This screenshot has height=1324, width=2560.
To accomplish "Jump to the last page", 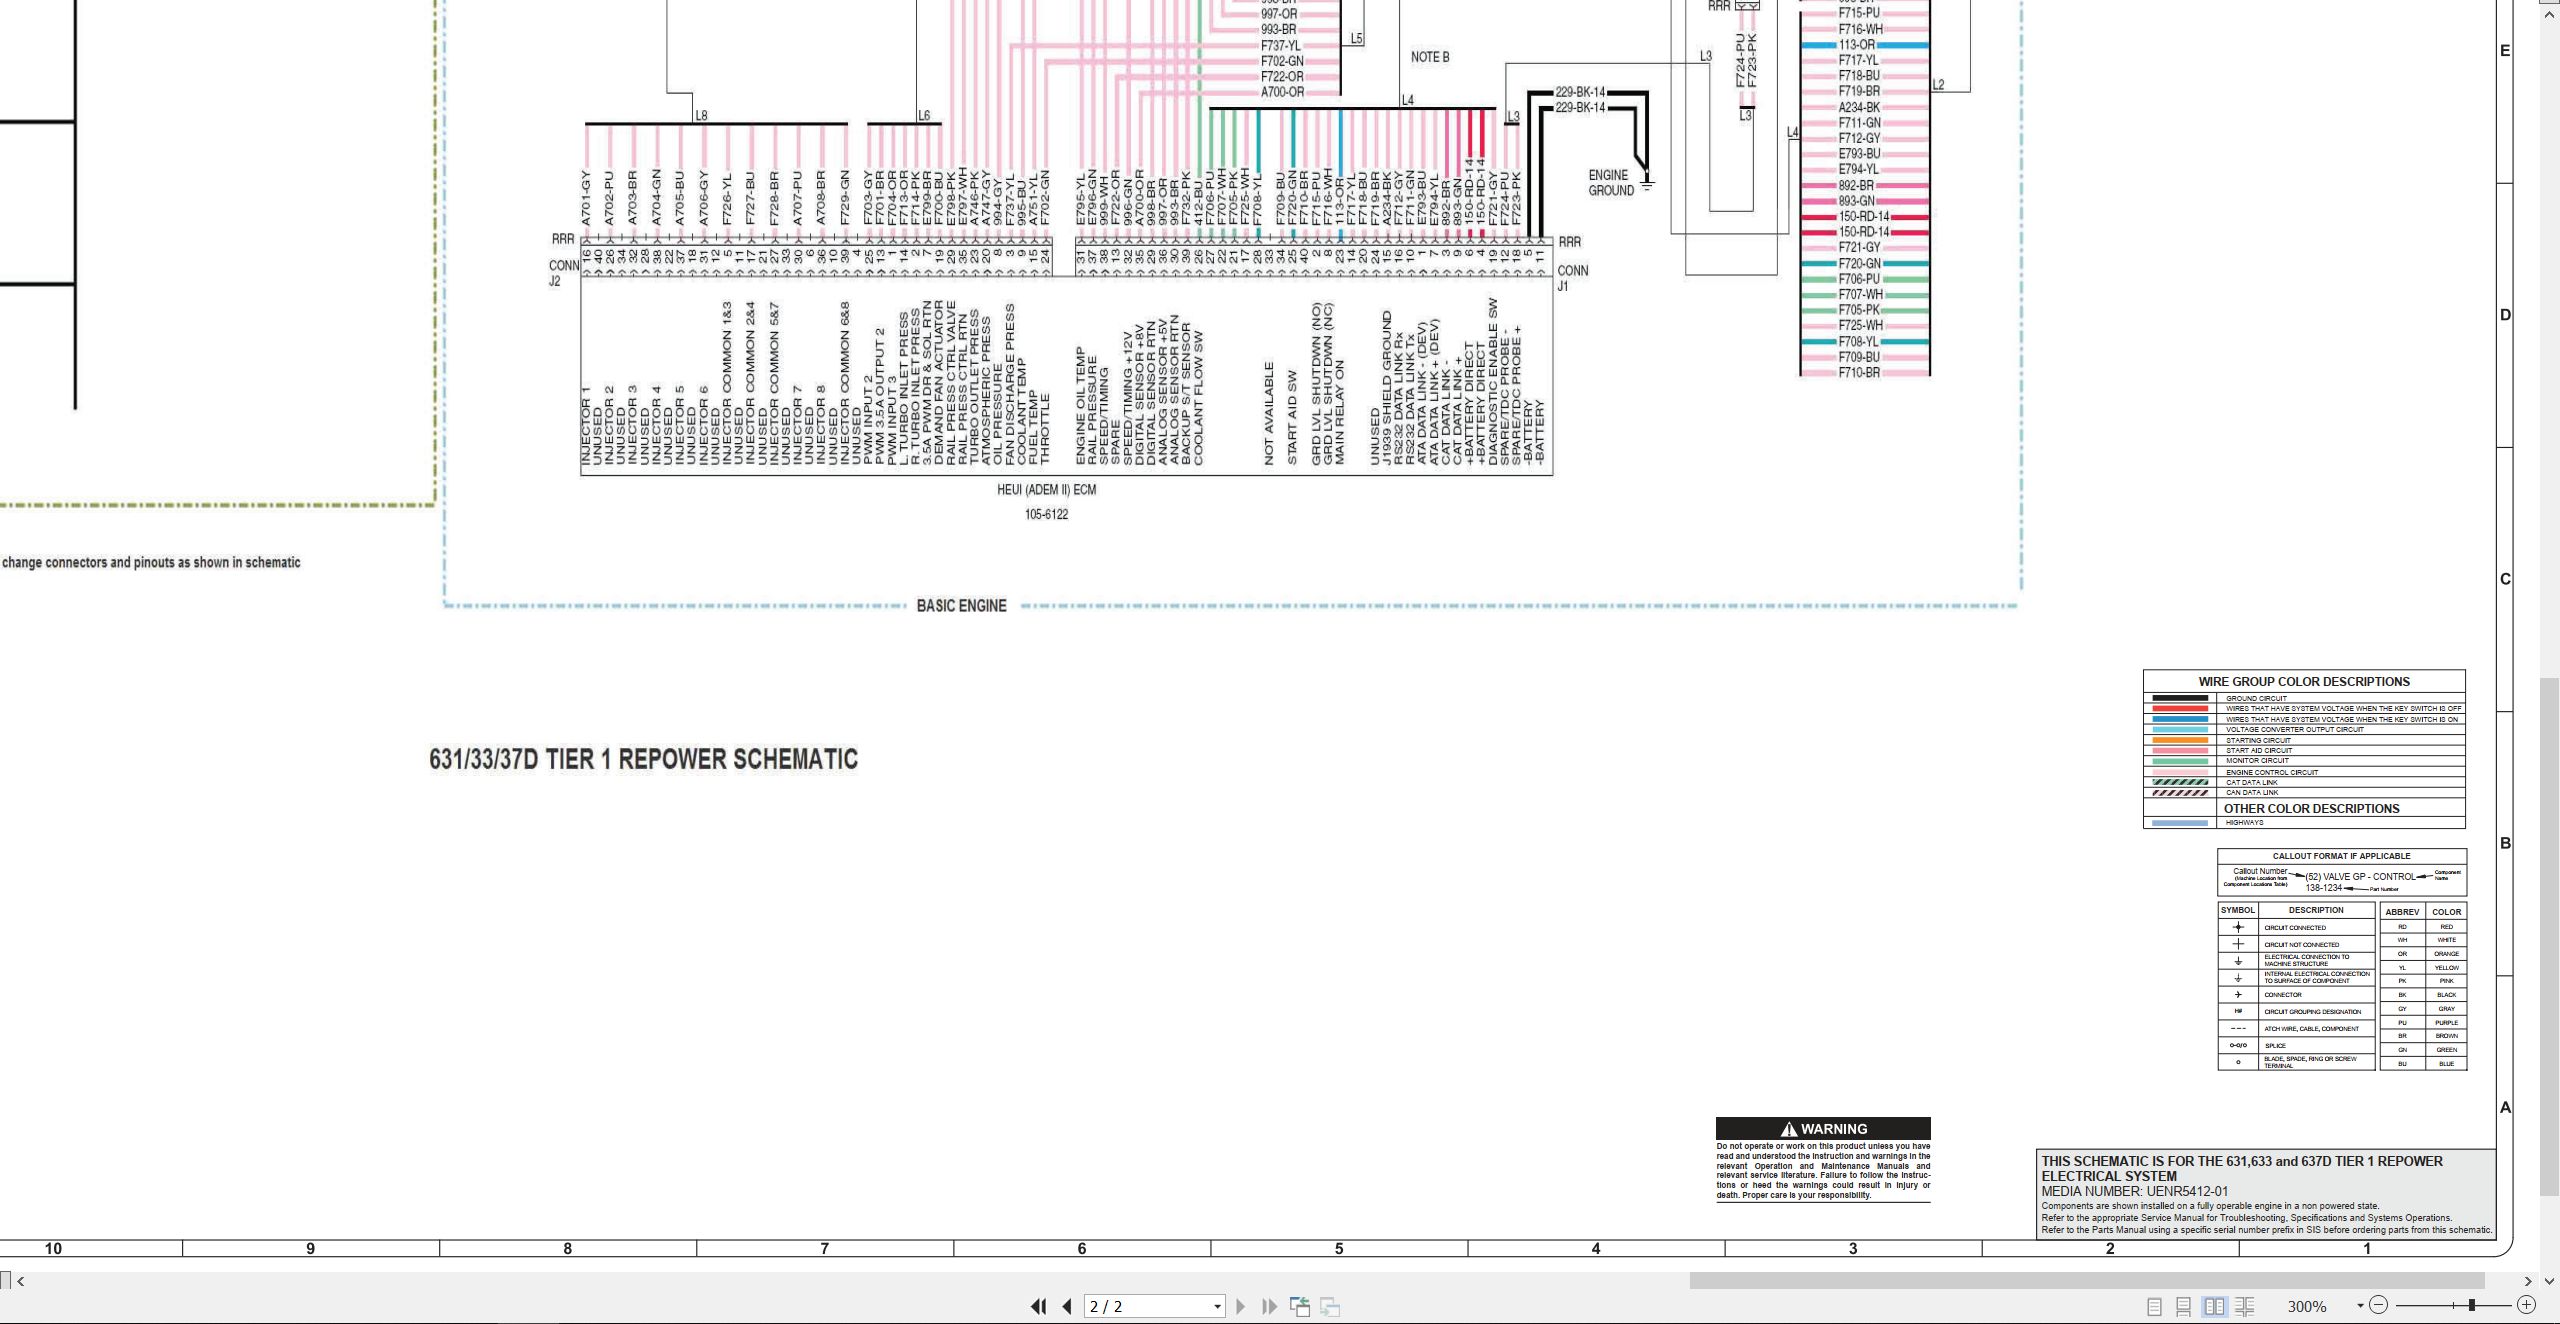I will (x=1270, y=1306).
